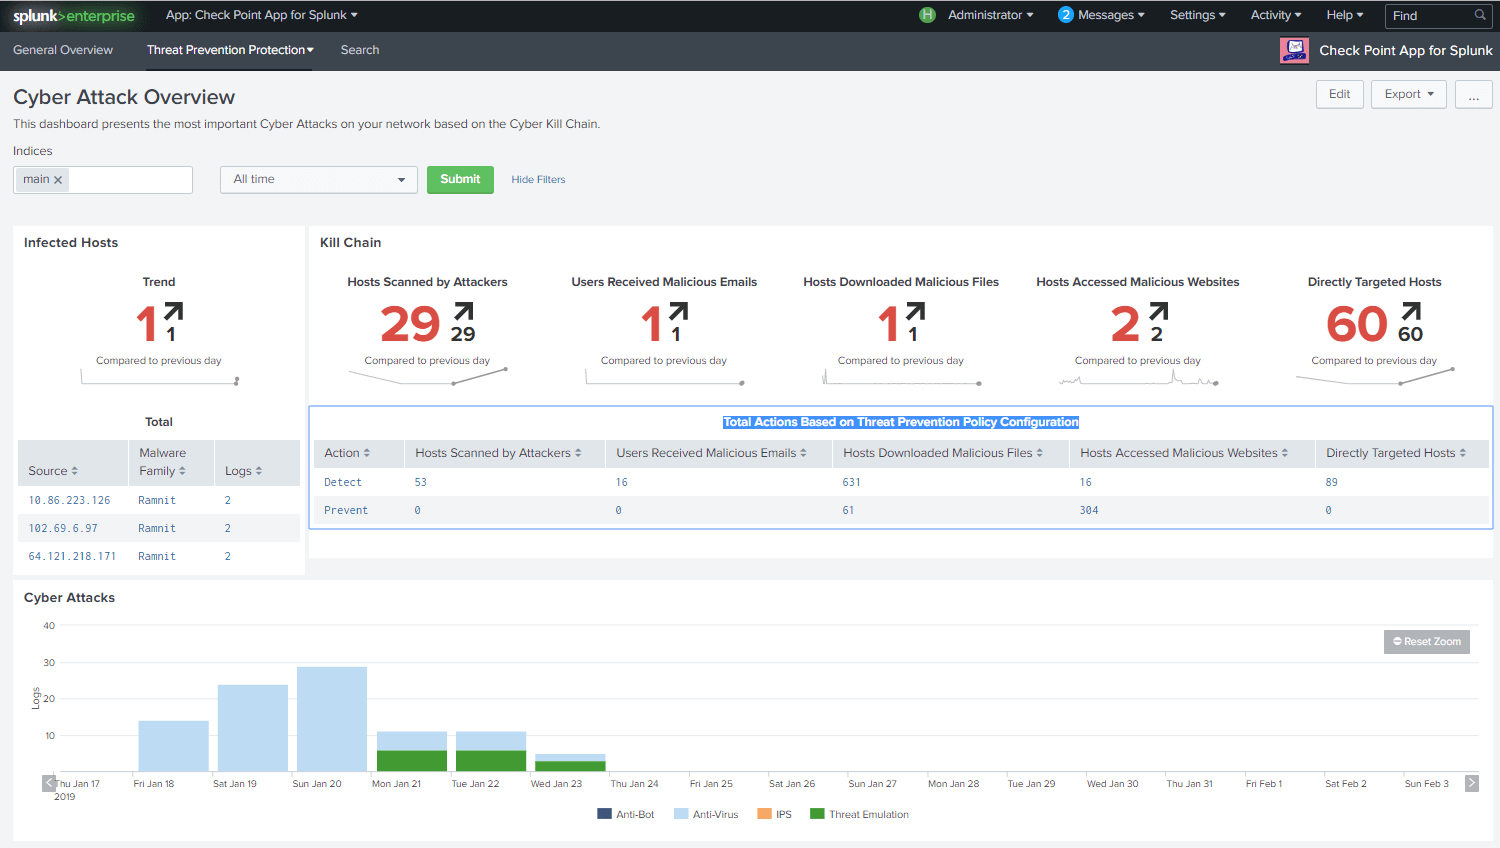Click the left arrow on the Cyber Attacks chart
The height and width of the screenshot is (848, 1500).
pos(48,783)
